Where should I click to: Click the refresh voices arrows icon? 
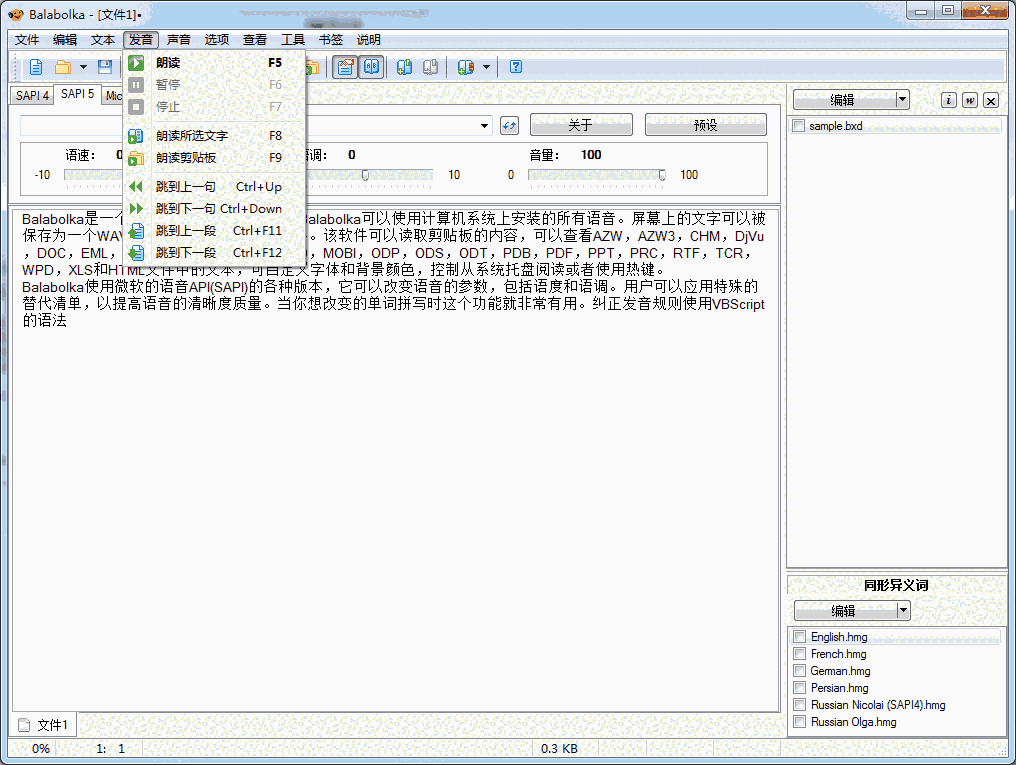pyautogui.click(x=509, y=125)
